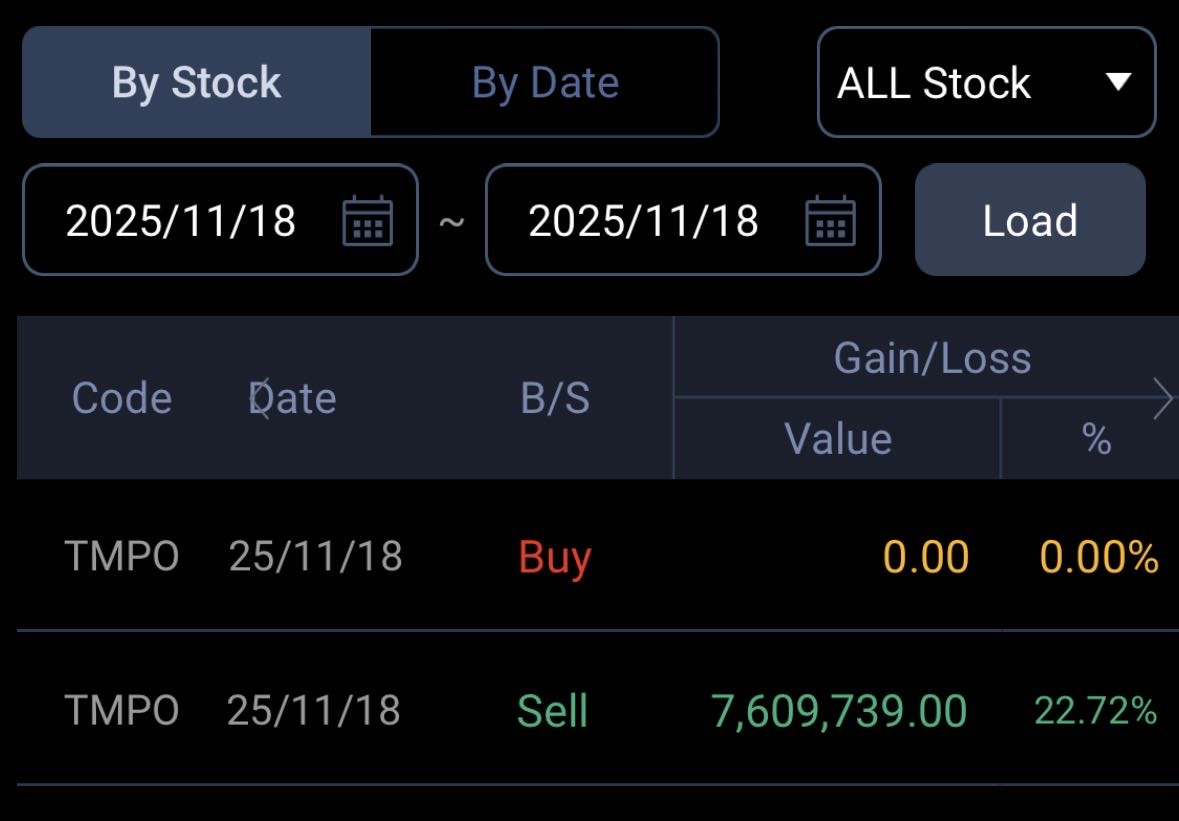1179x821 pixels.
Task: Sort by the Date column header
Action: [x=292, y=398]
